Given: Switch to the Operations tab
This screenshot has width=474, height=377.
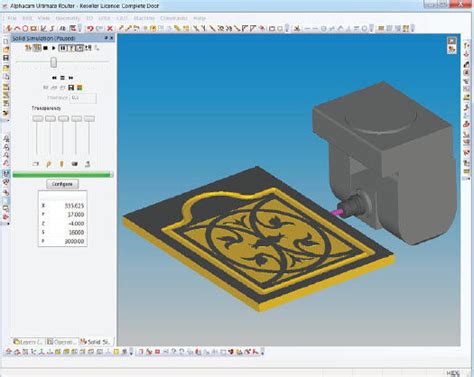Looking at the screenshot, I should 62,342.
